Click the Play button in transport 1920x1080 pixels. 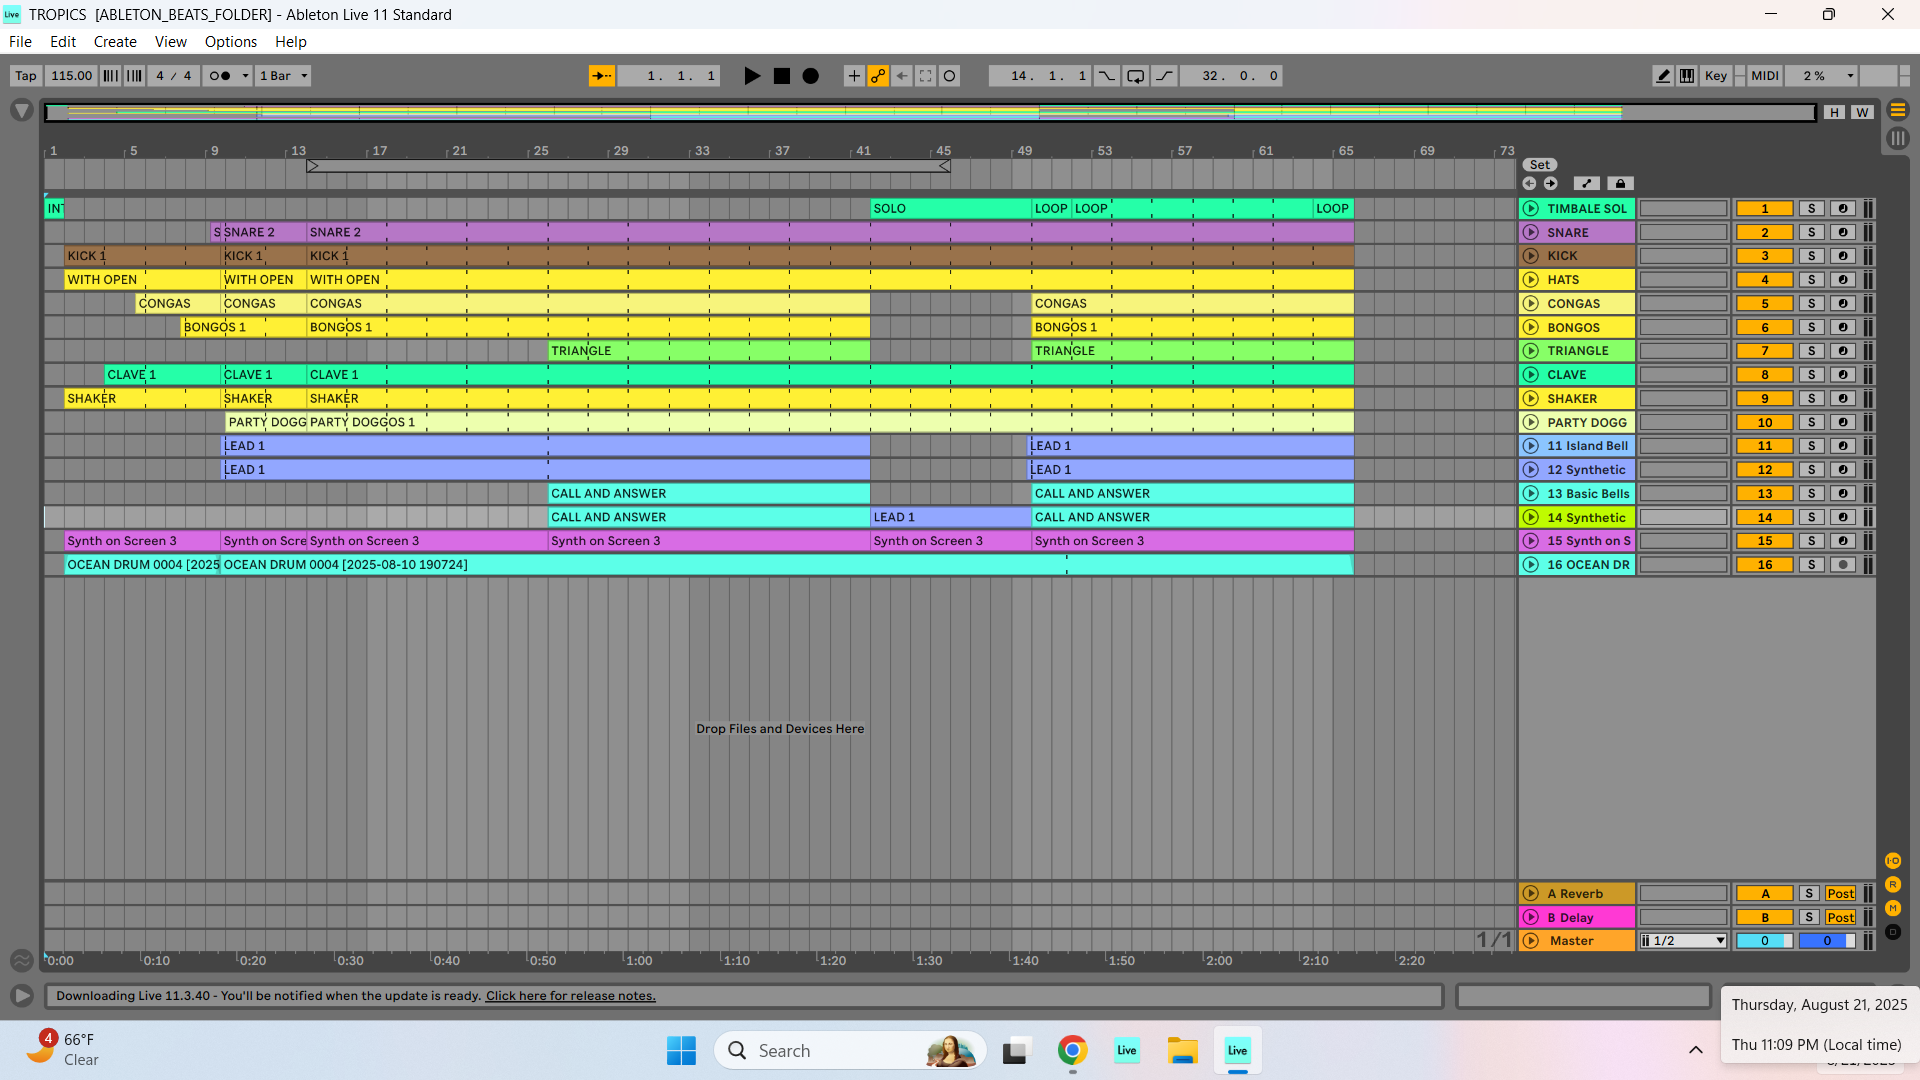(752, 76)
